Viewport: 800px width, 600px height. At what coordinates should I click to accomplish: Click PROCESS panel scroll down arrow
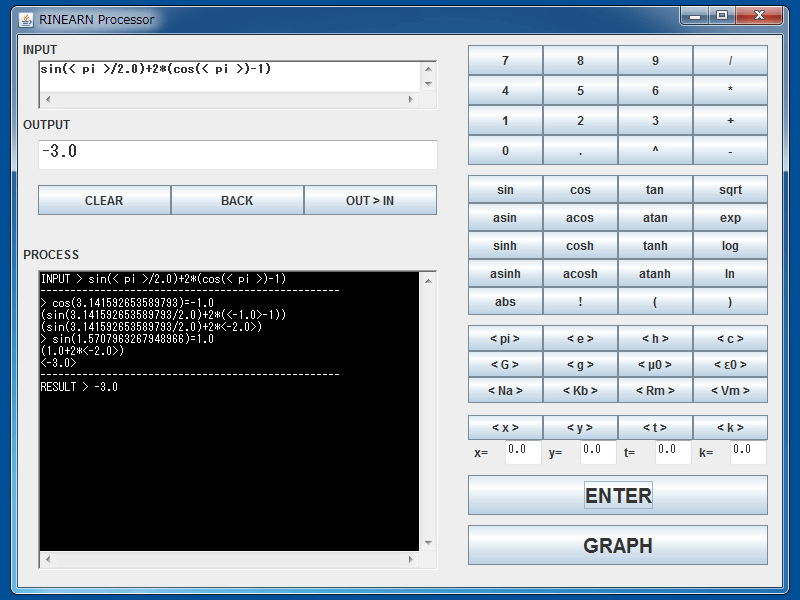coord(428,543)
